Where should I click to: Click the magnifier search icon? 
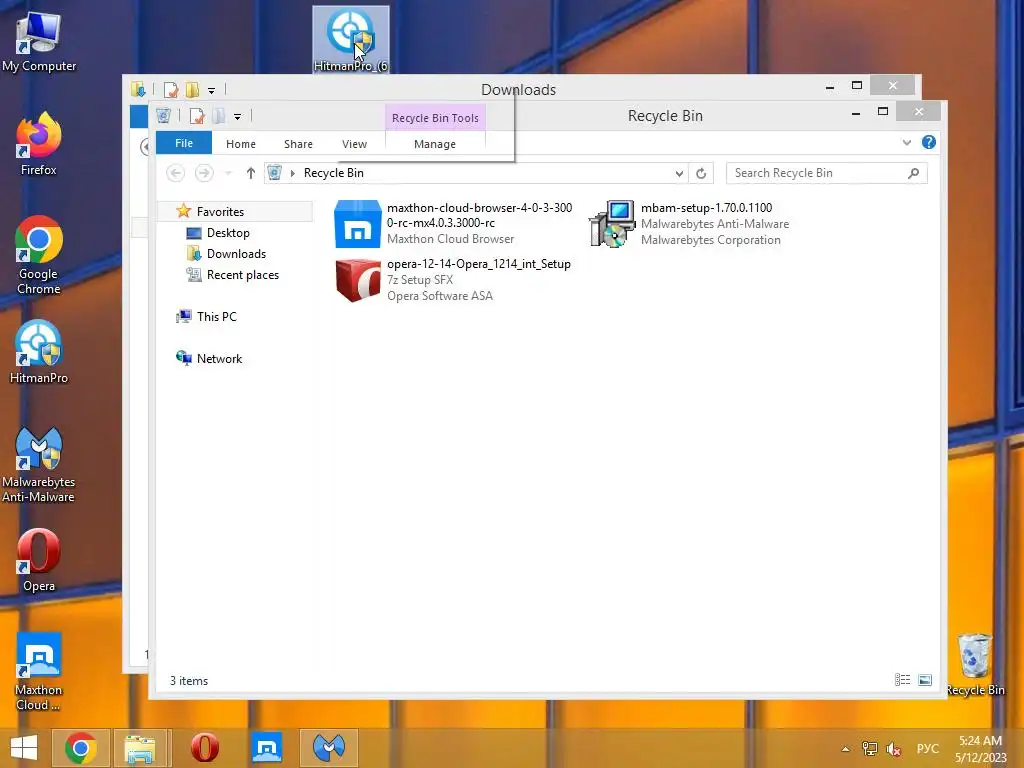coord(913,173)
